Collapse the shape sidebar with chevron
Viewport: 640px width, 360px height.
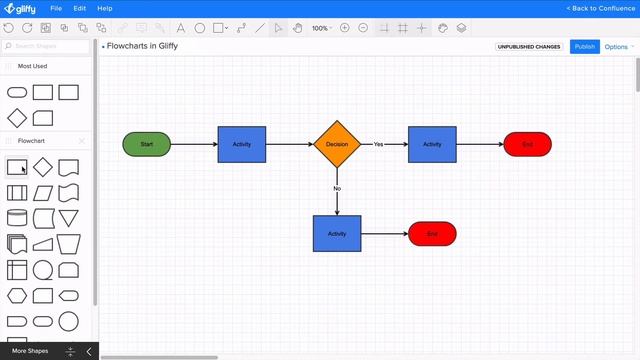click(89, 351)
